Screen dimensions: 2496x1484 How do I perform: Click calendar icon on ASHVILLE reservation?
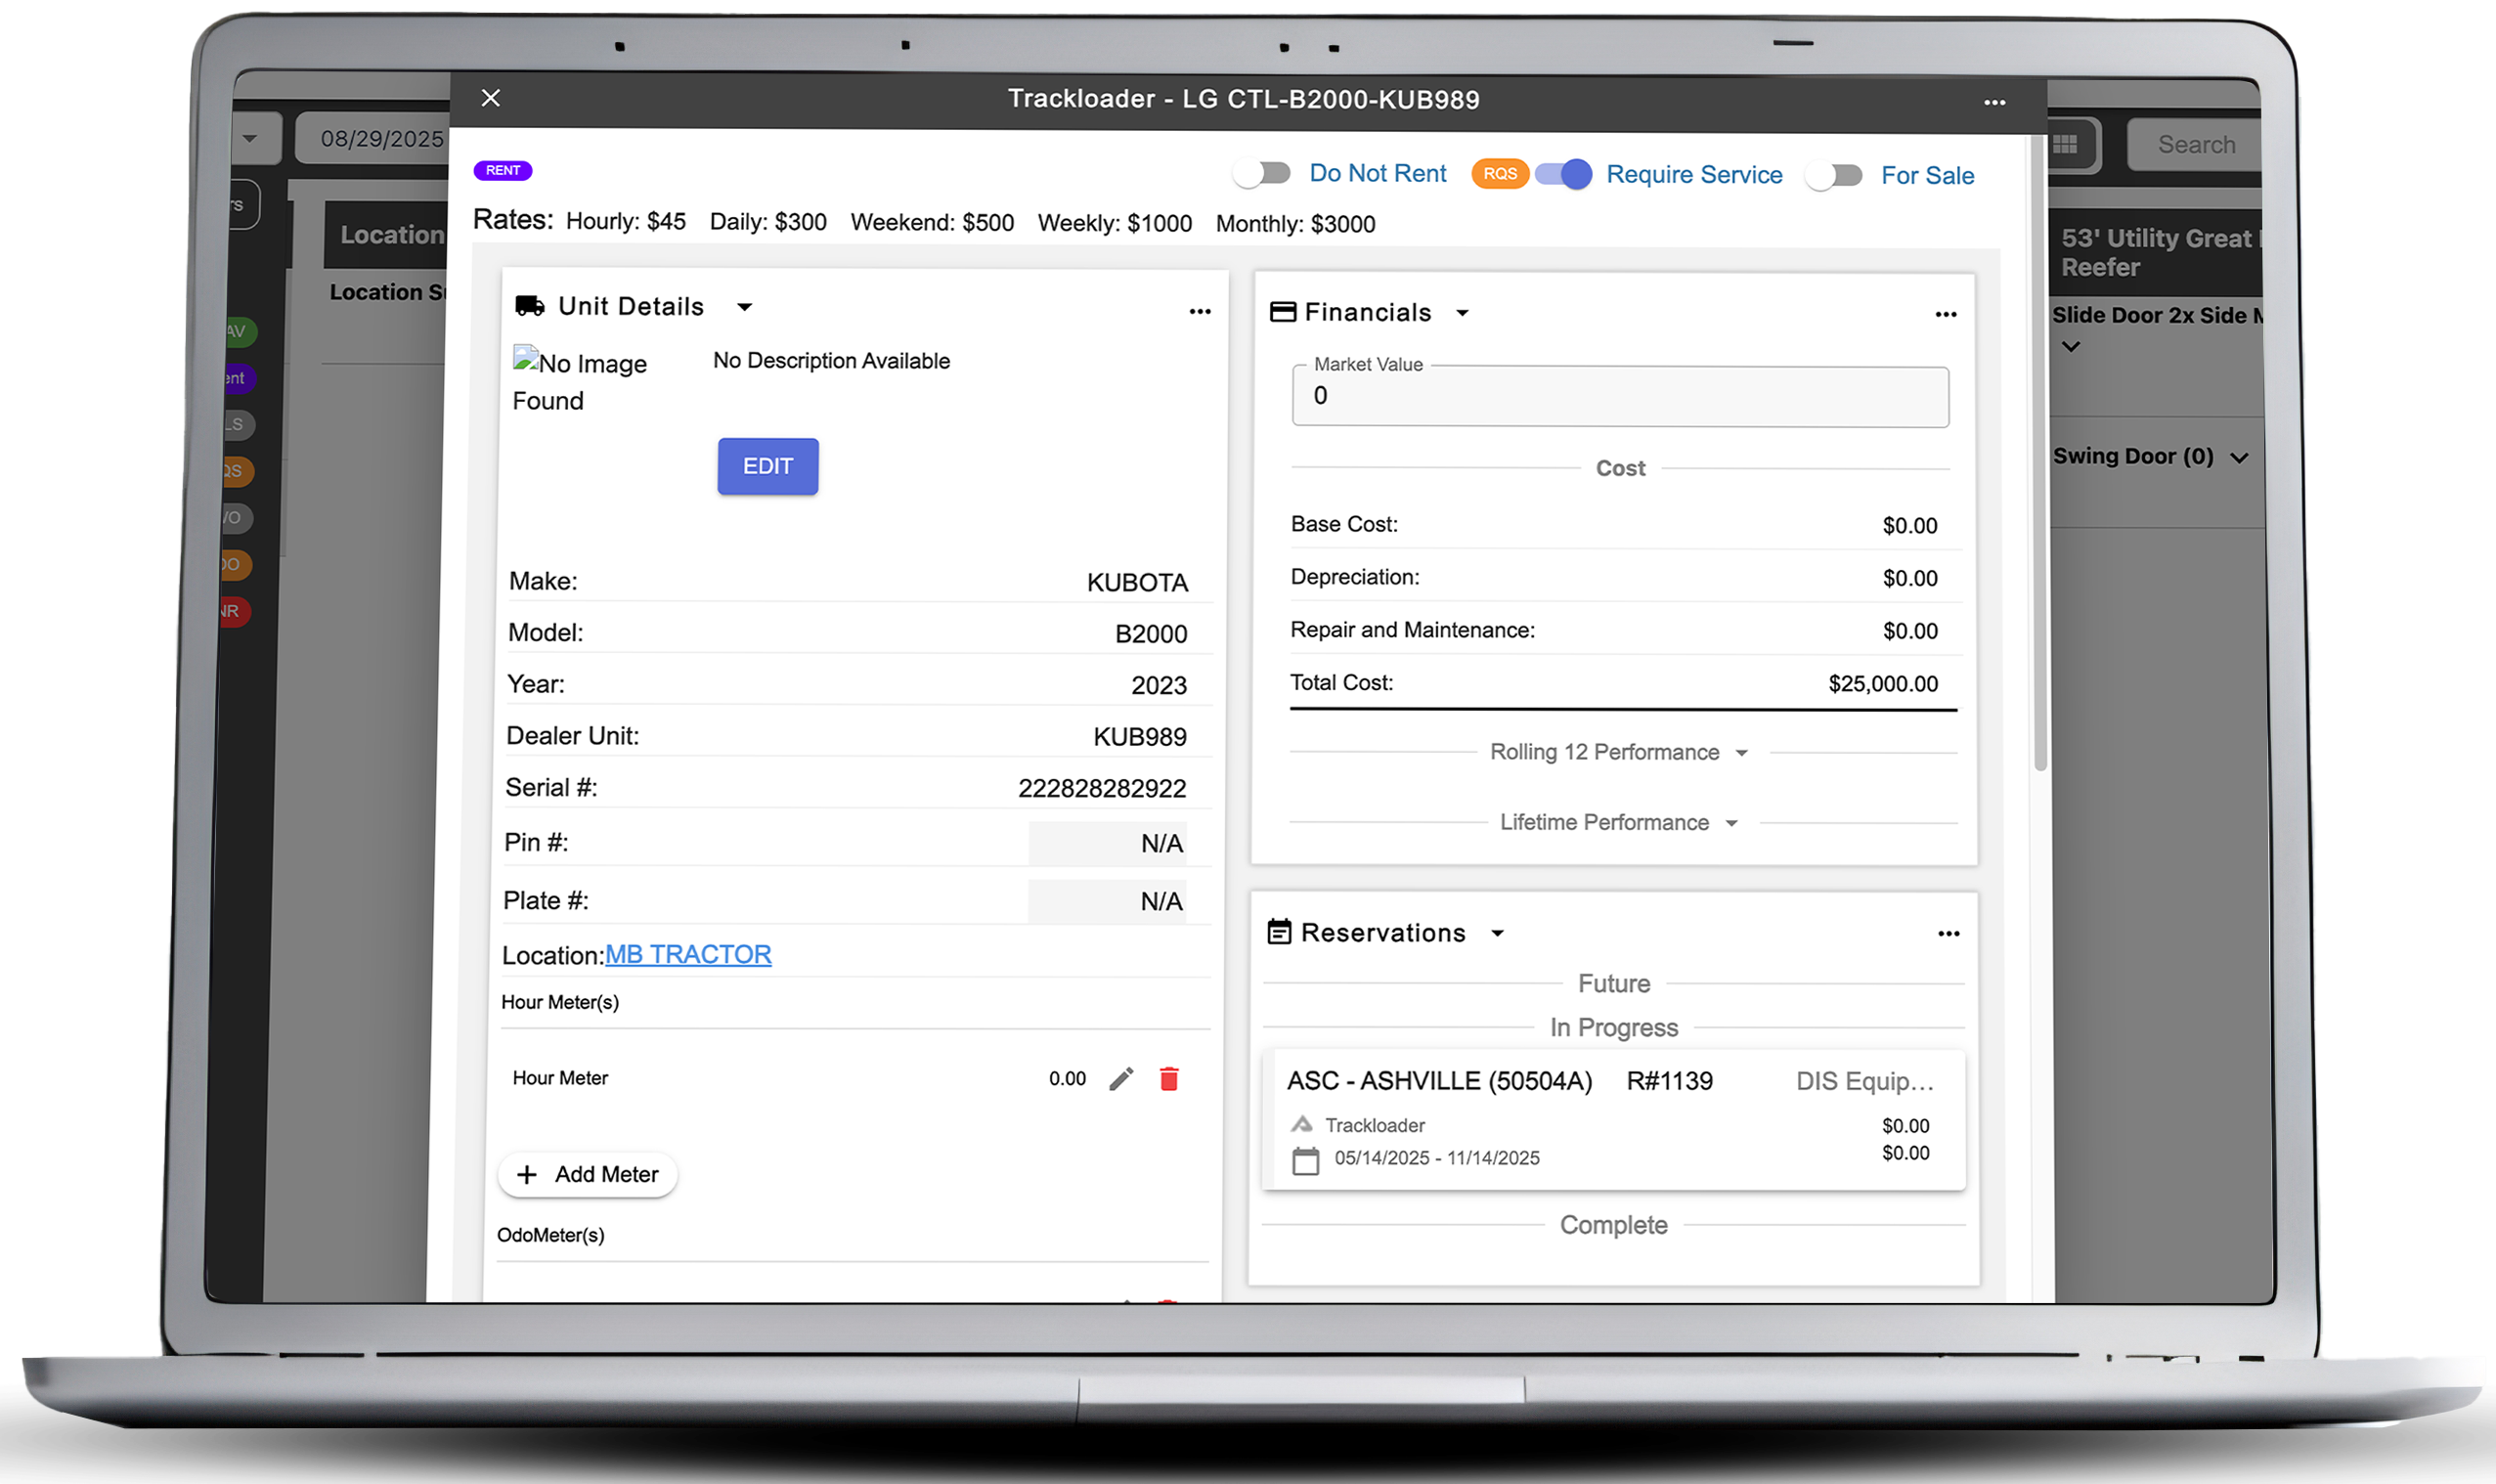1305,1161
